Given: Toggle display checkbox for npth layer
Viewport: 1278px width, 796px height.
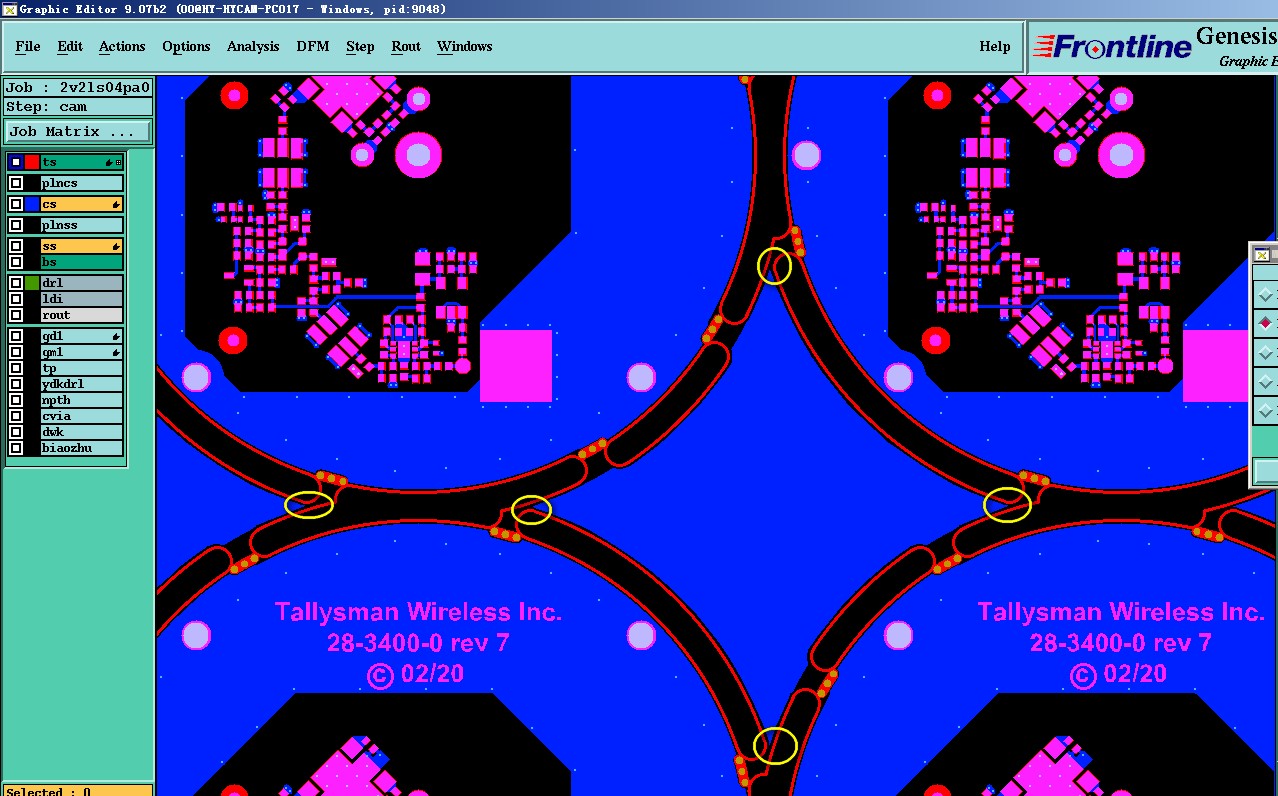Looking at the screenshot, I should click(x=16, y=400).
